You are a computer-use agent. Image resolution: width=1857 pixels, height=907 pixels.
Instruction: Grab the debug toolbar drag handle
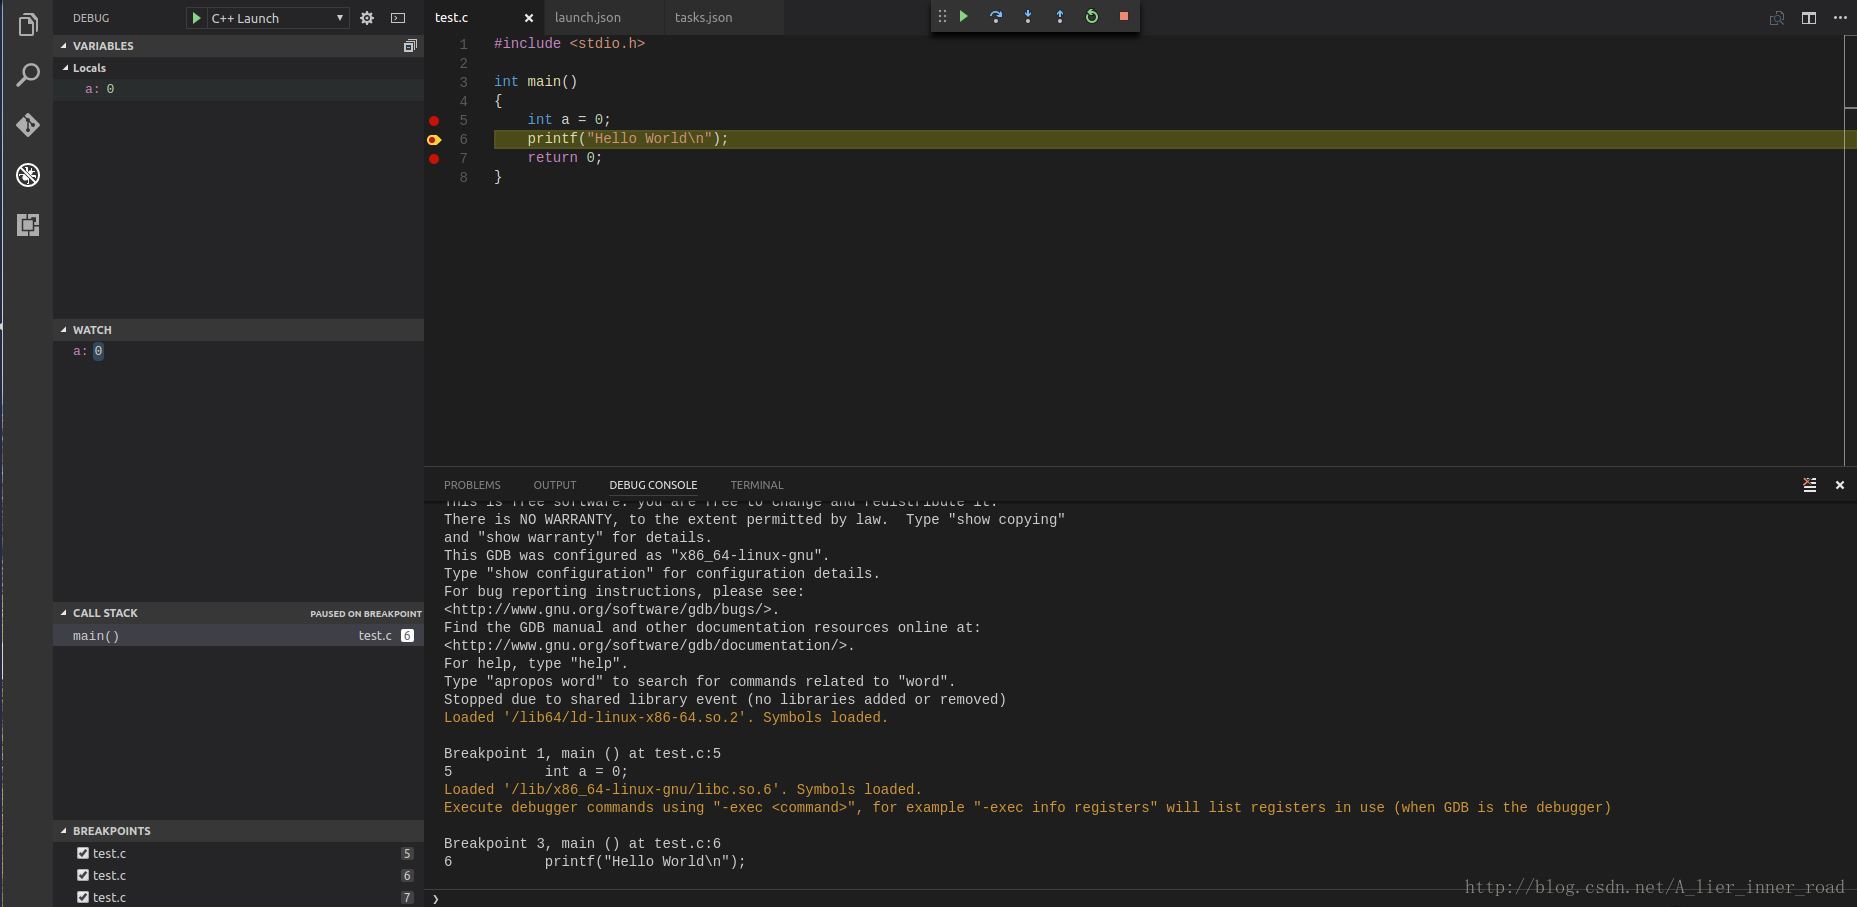[942, 16]
